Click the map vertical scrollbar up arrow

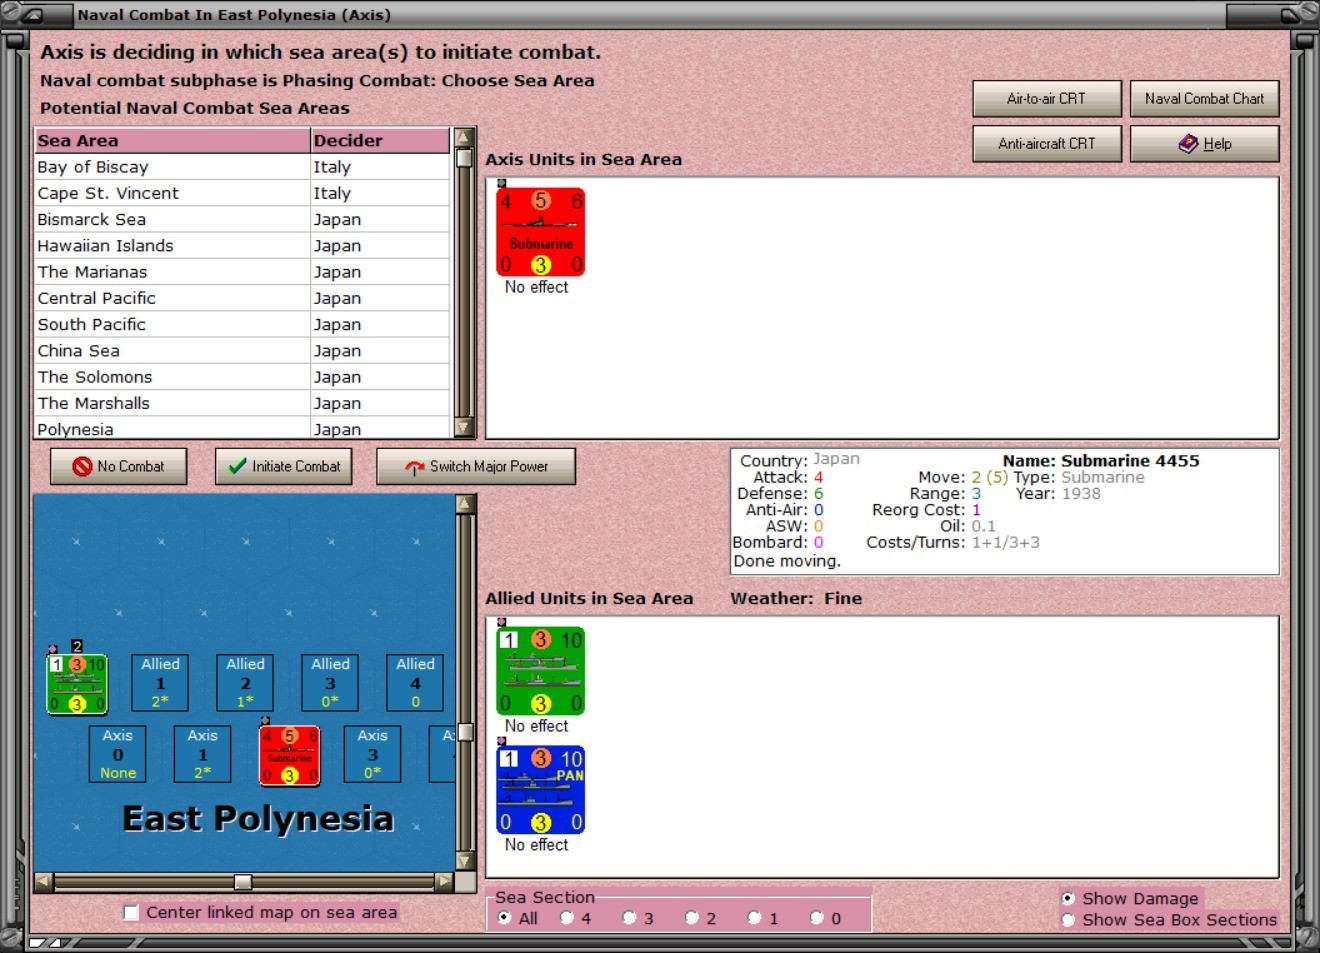click(465, 503)
